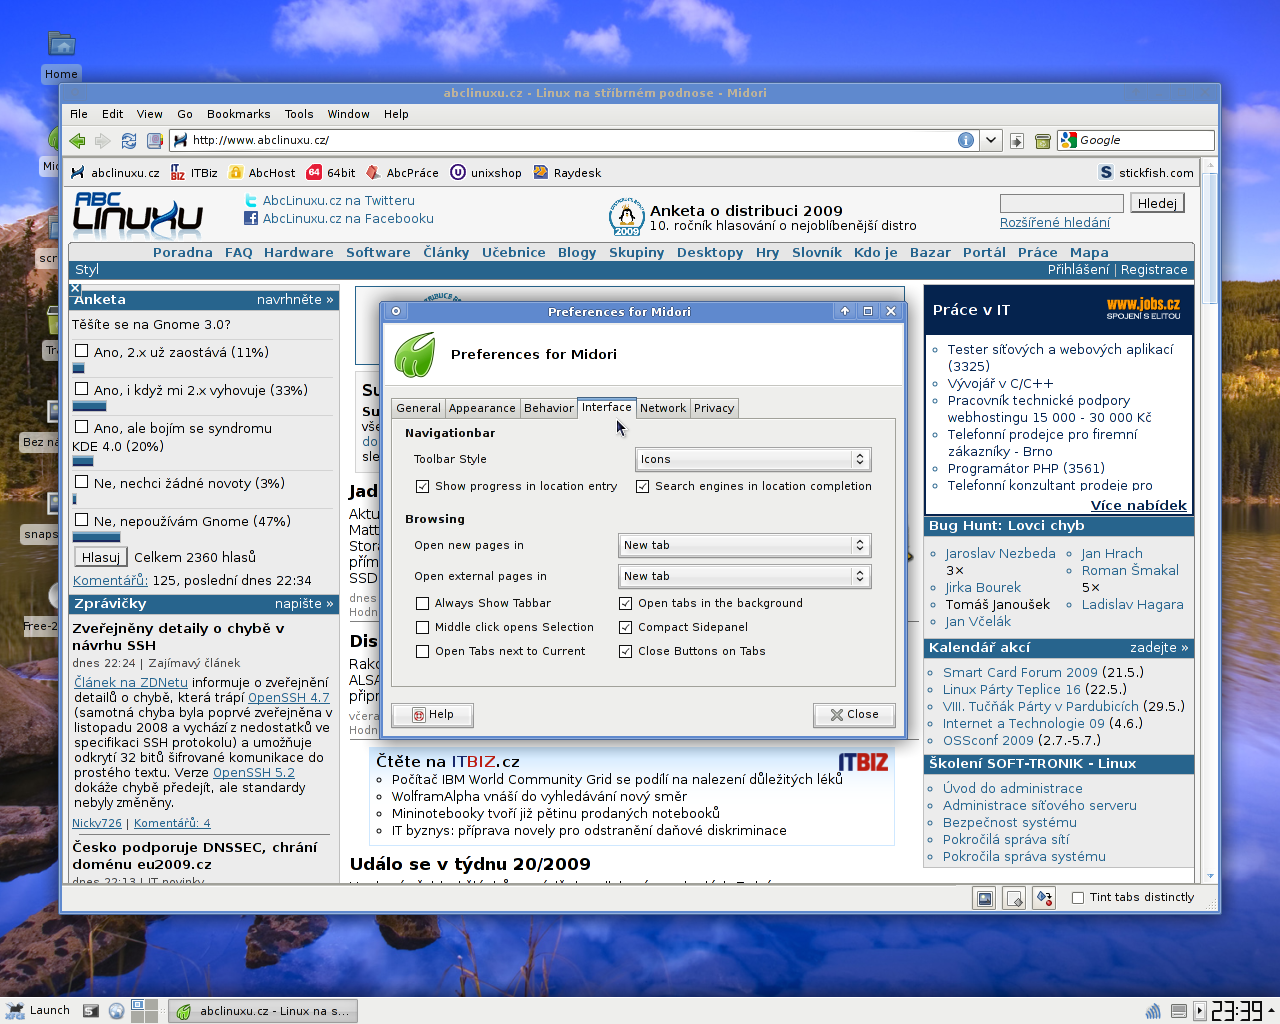Open the XFCE Launch menu
This screenshot has height=1024, width=1280.
(x=38, y=1011)
